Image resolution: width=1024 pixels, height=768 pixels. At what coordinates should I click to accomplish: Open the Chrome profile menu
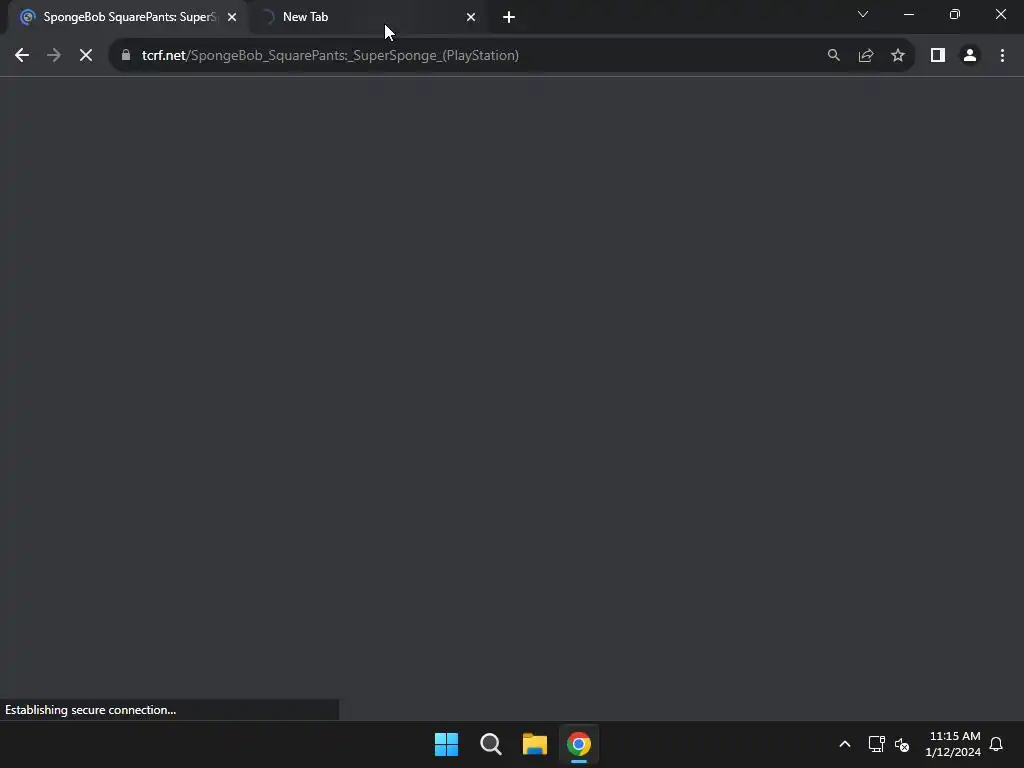(x=970, y=56)
